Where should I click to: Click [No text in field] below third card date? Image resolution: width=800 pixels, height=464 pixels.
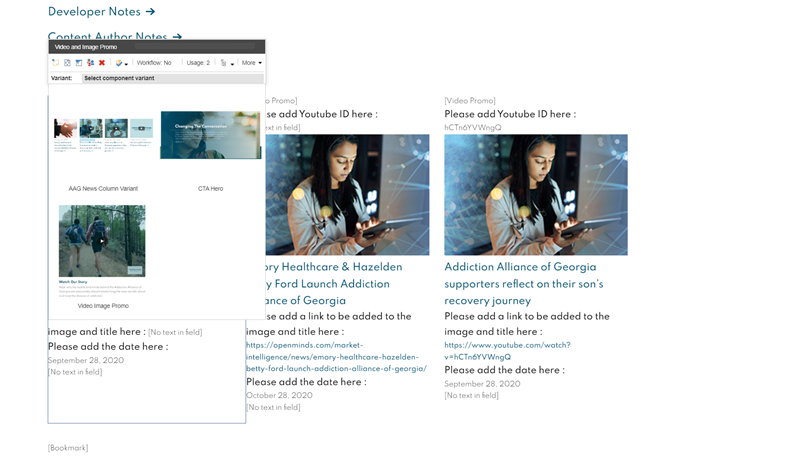(x=471, y=396)
